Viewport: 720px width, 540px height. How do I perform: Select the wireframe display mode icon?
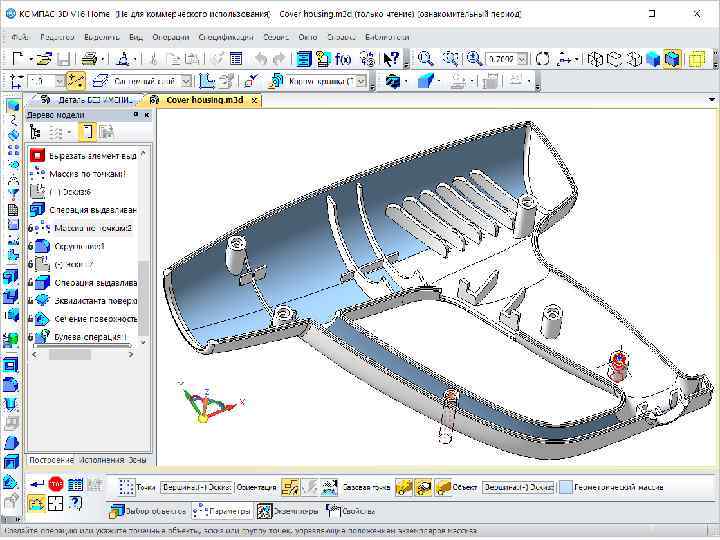[x=595, y=59]
